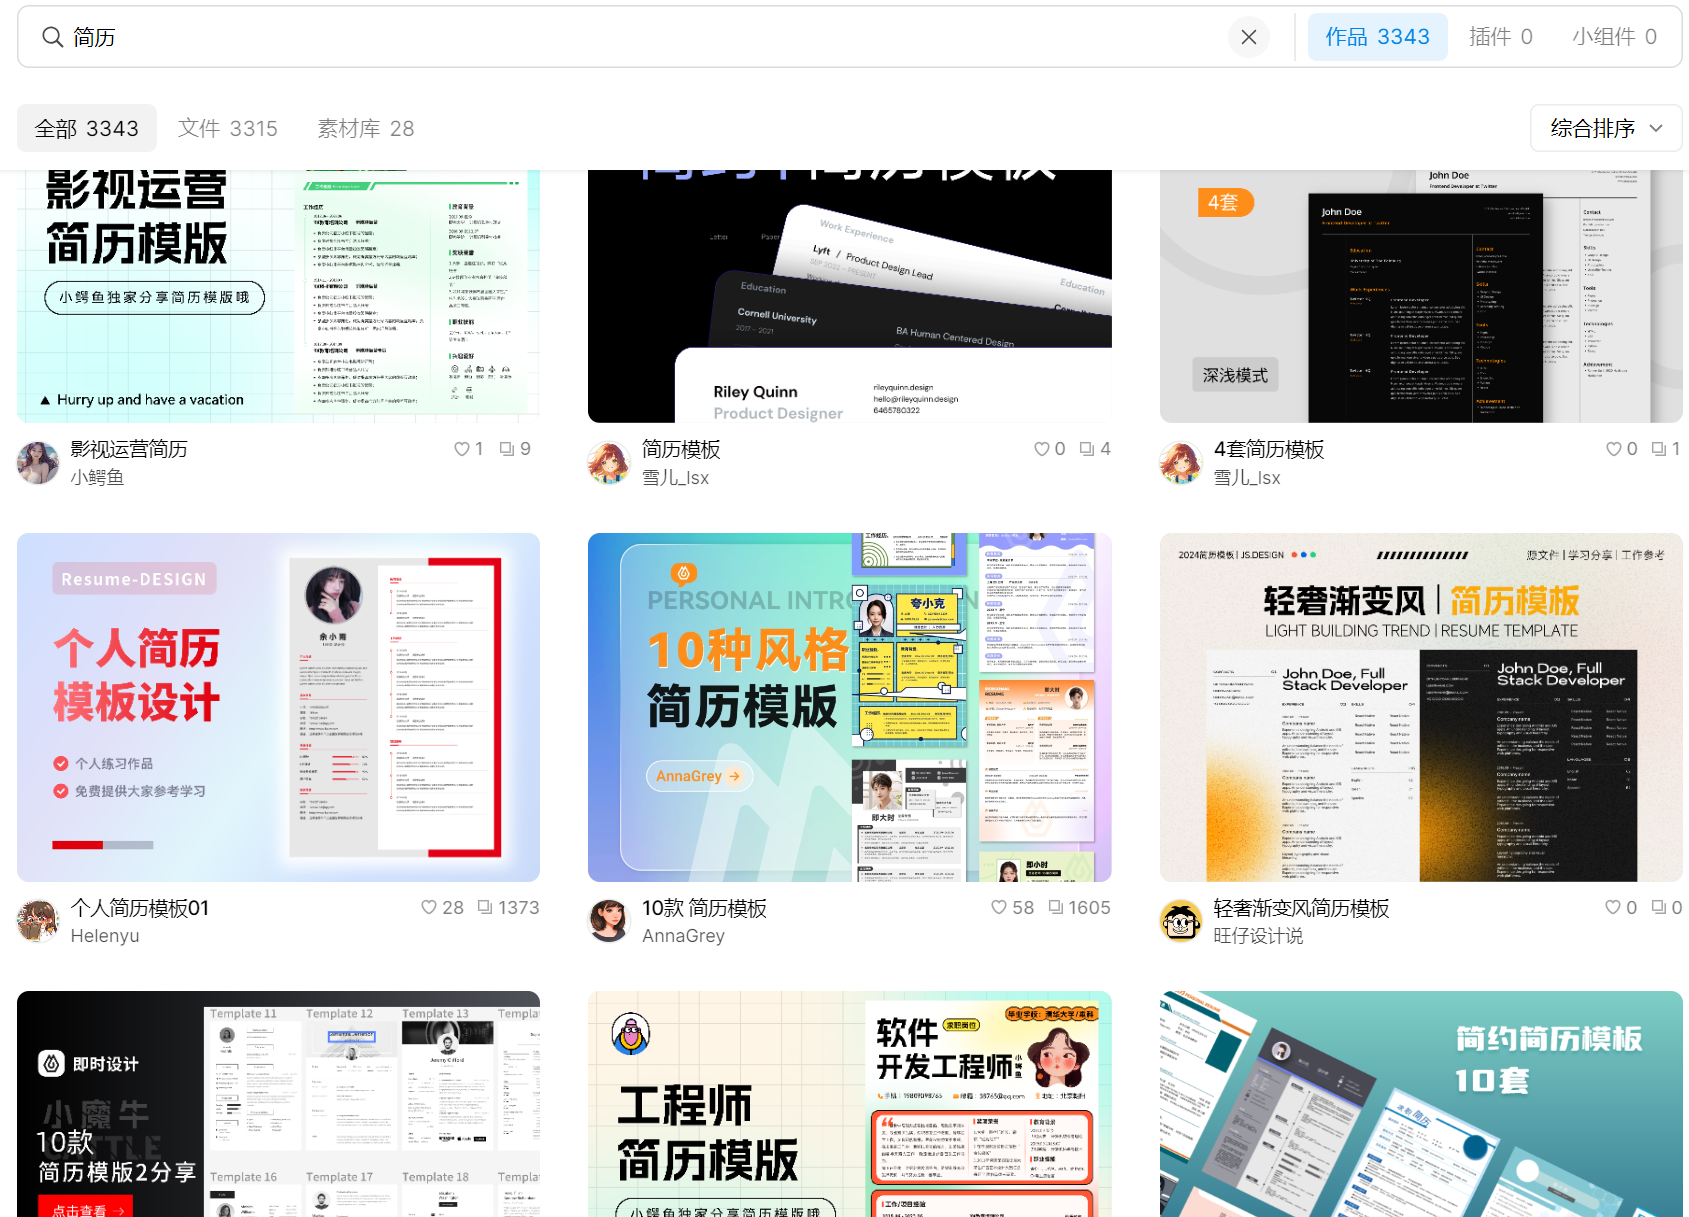
Task: Open the 工程师简历模版 thumbnail
Action: tap(850, 1104)
